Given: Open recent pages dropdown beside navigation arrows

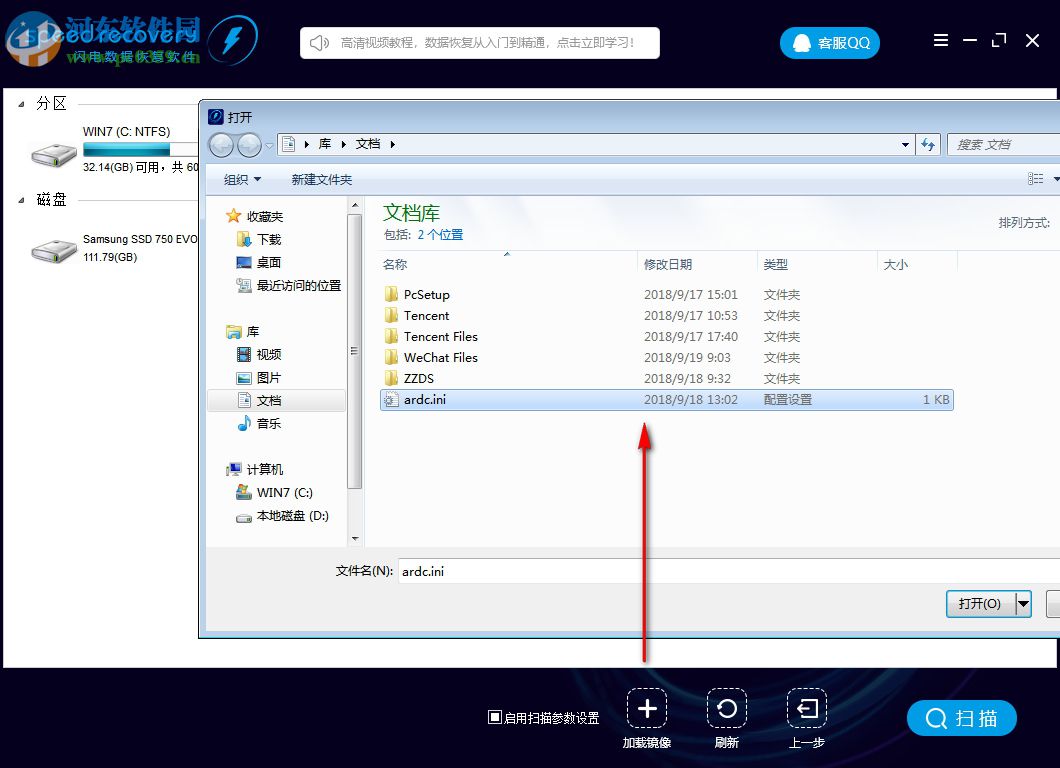Looking at the screenshot, I should pyautogui.click(x=269, y=145).
